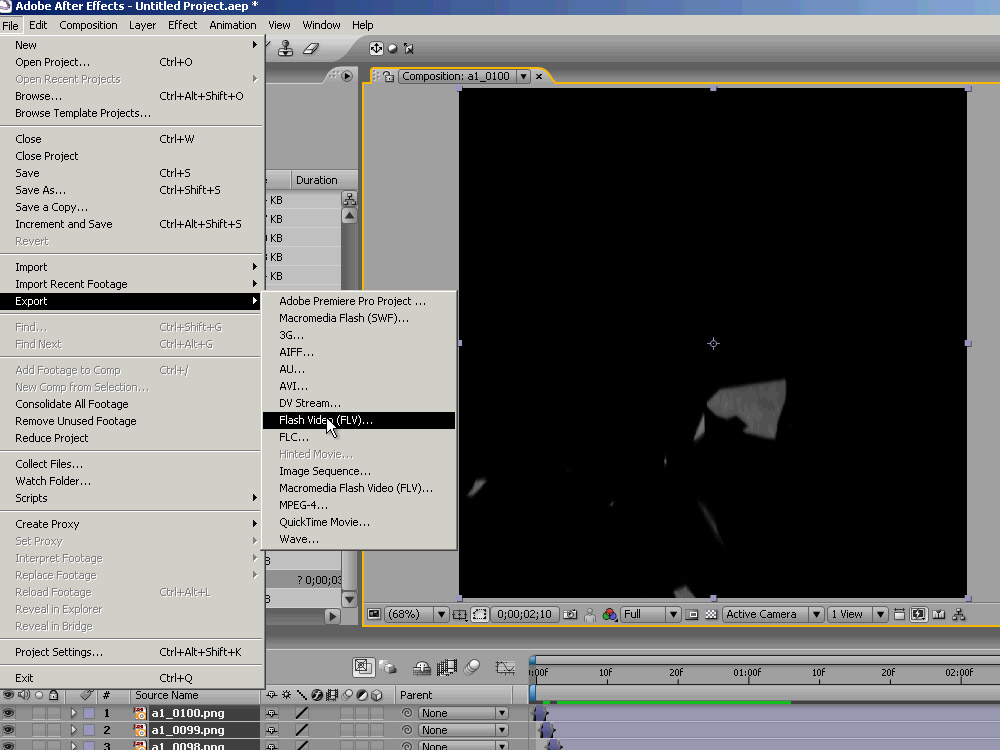Screen dimensions: 1000x750
Task: Expand the layer a1_0099.png properties
Action: pos(73,730)
